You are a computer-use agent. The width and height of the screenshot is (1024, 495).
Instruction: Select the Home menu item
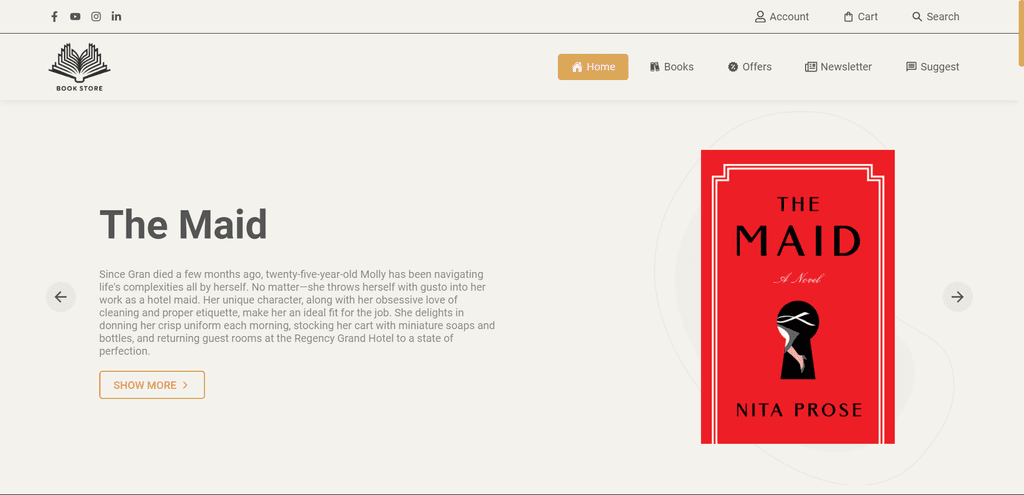point(593,67)
